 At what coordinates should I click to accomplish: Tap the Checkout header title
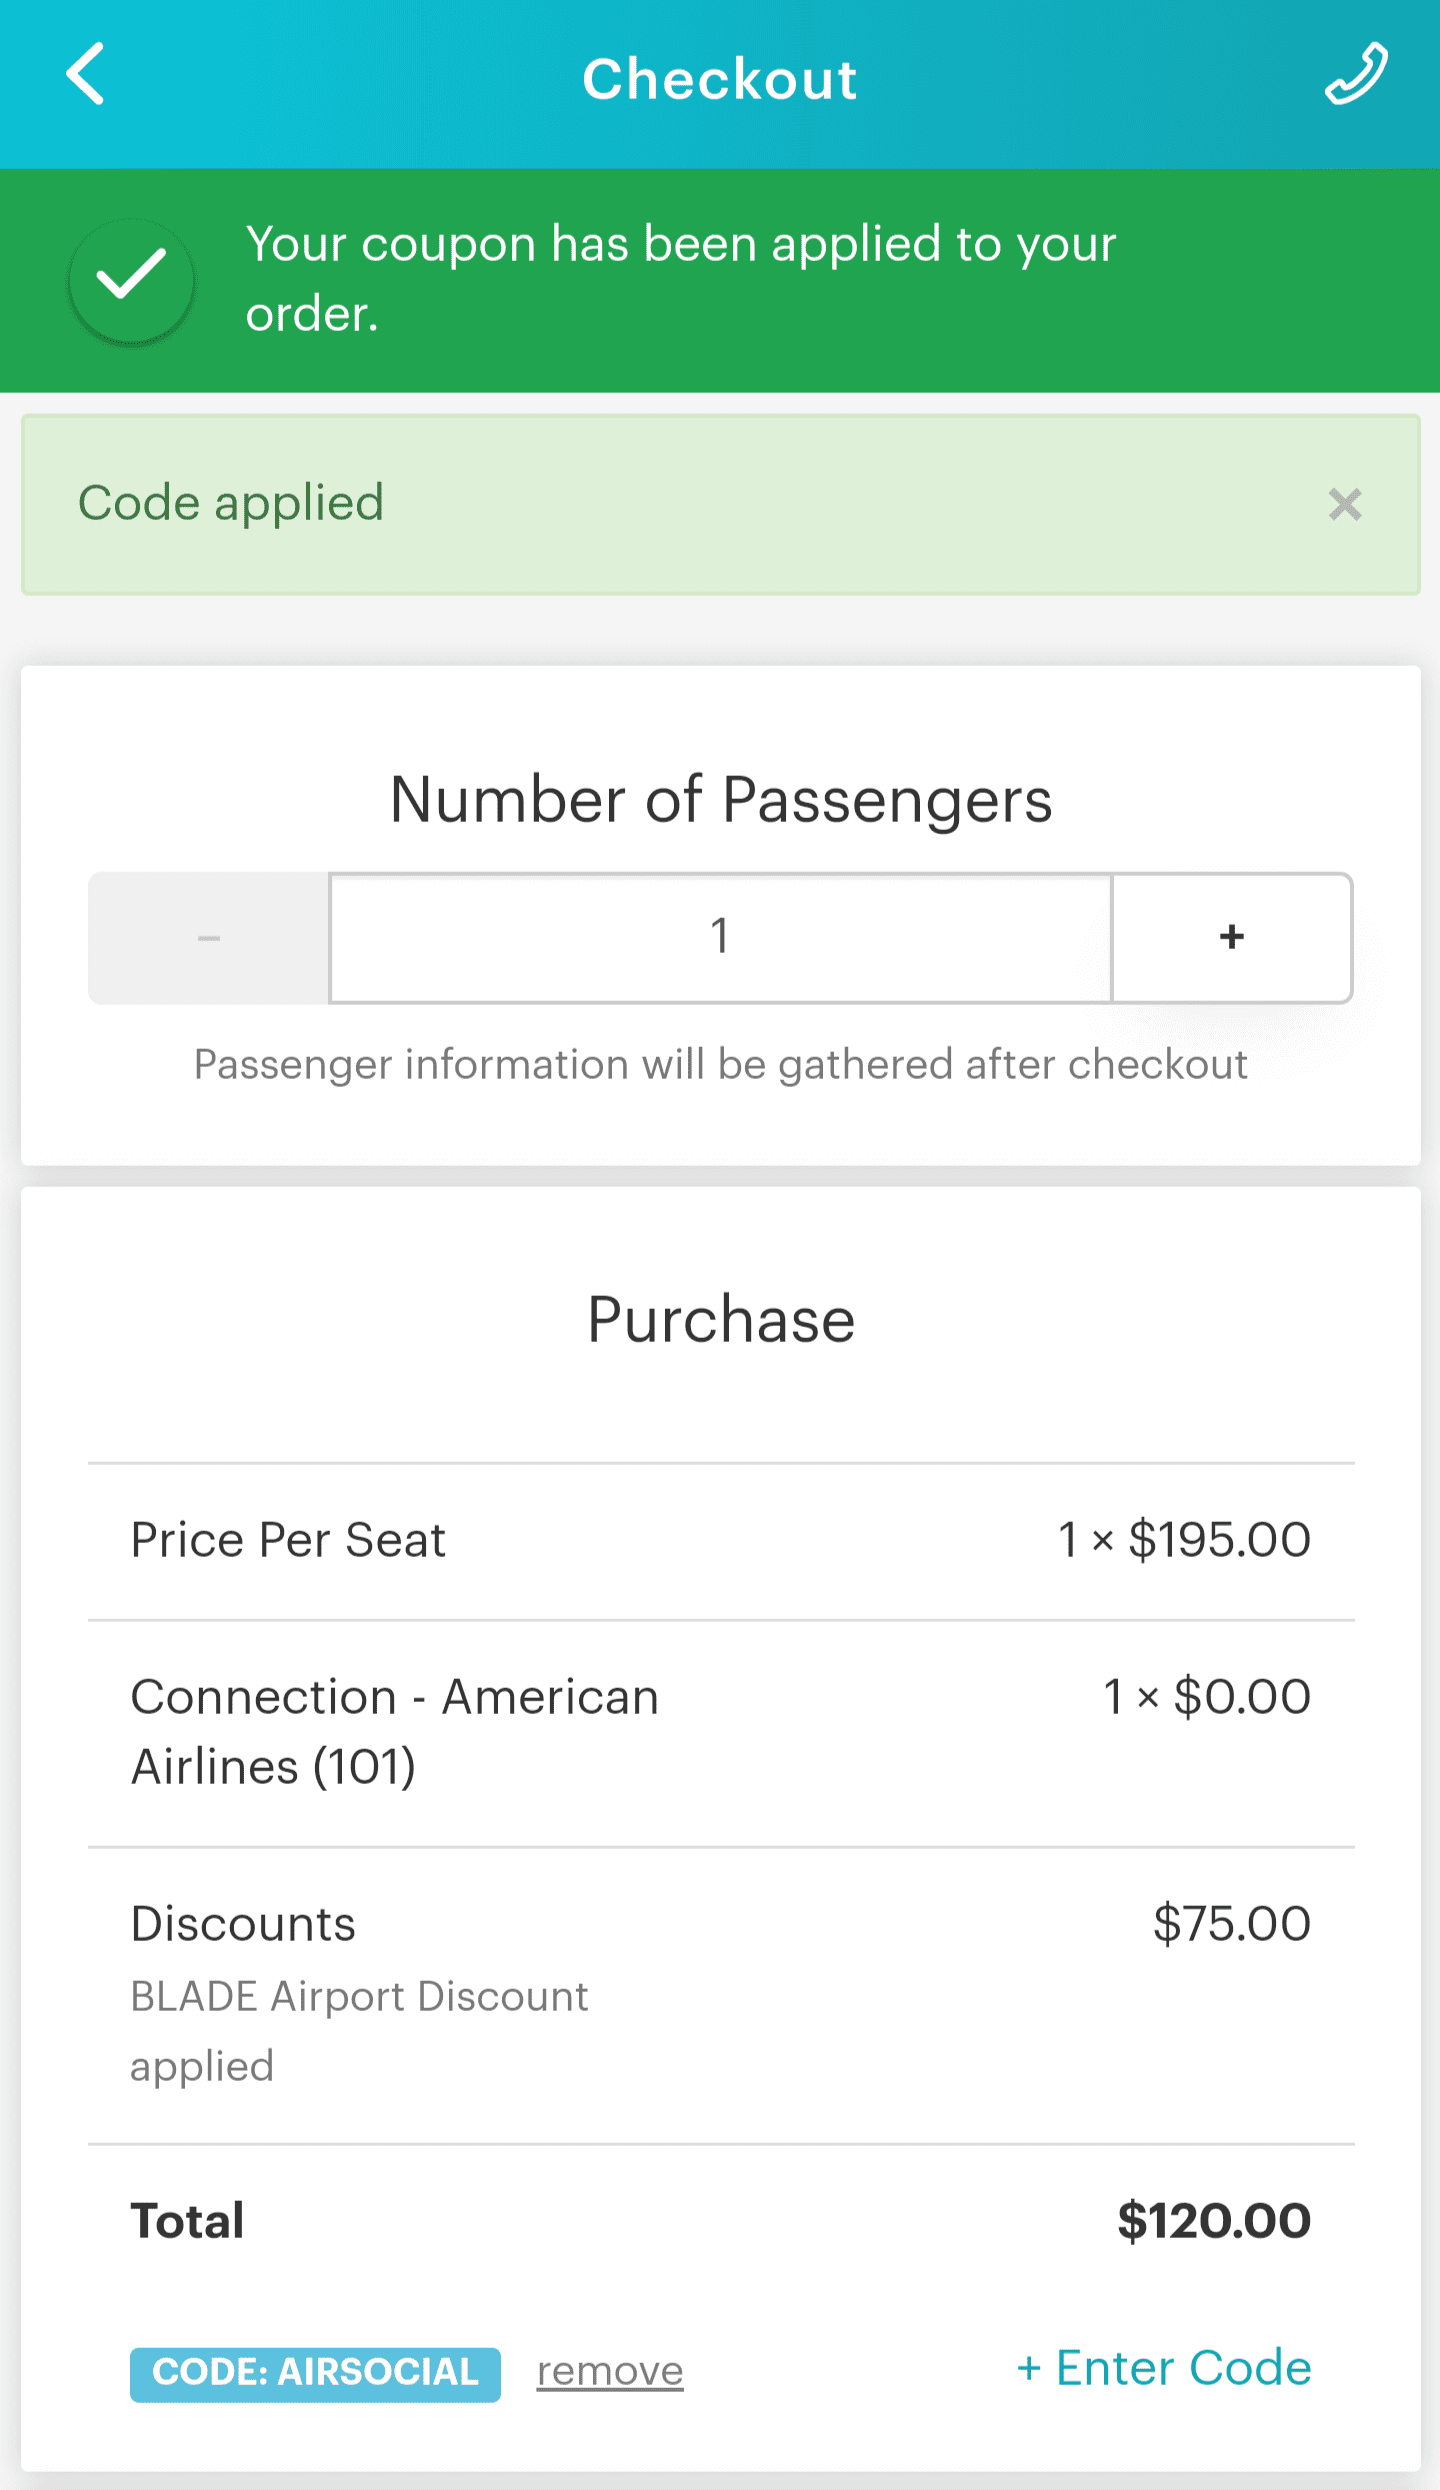point(720,79)
